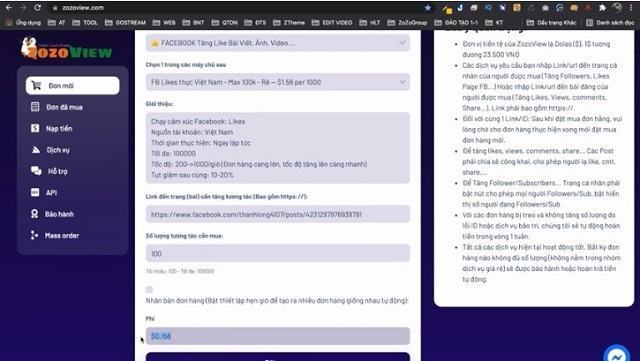The width and height of the screenshot is (640, 361).
Task: Open Dấu trang khác bookmarks folder
Action: tap(551, 22)
